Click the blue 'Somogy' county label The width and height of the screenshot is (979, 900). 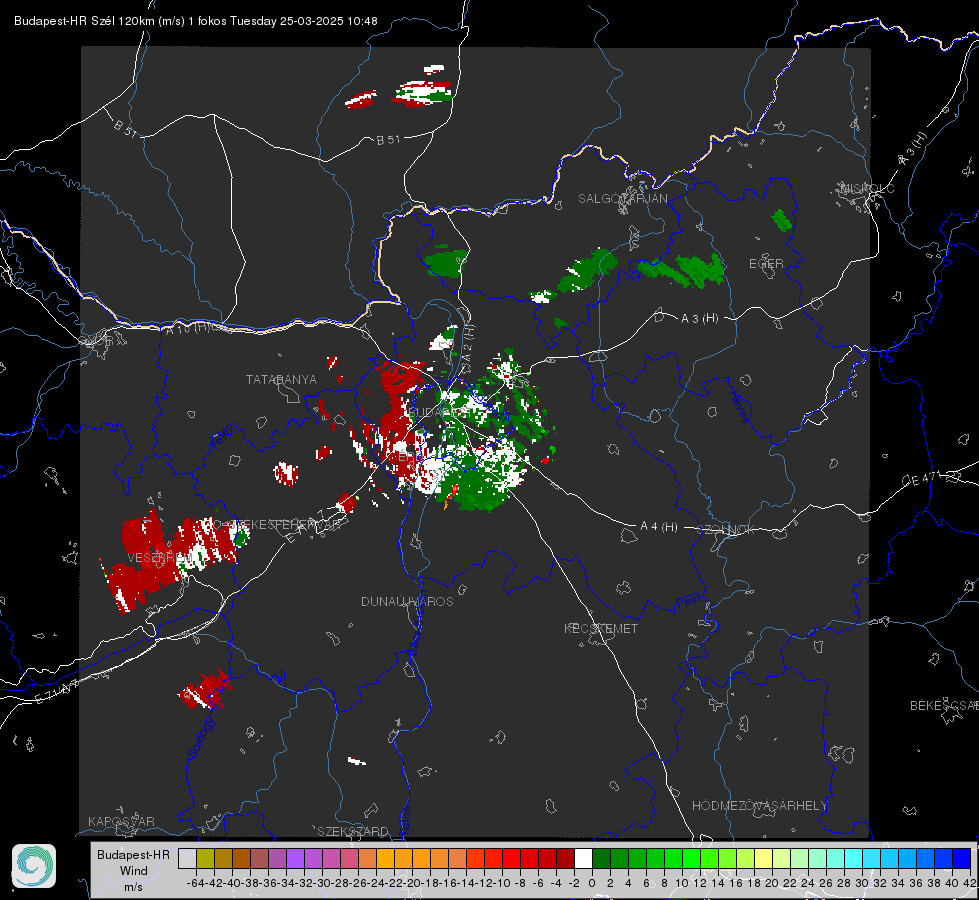[200, 738]
